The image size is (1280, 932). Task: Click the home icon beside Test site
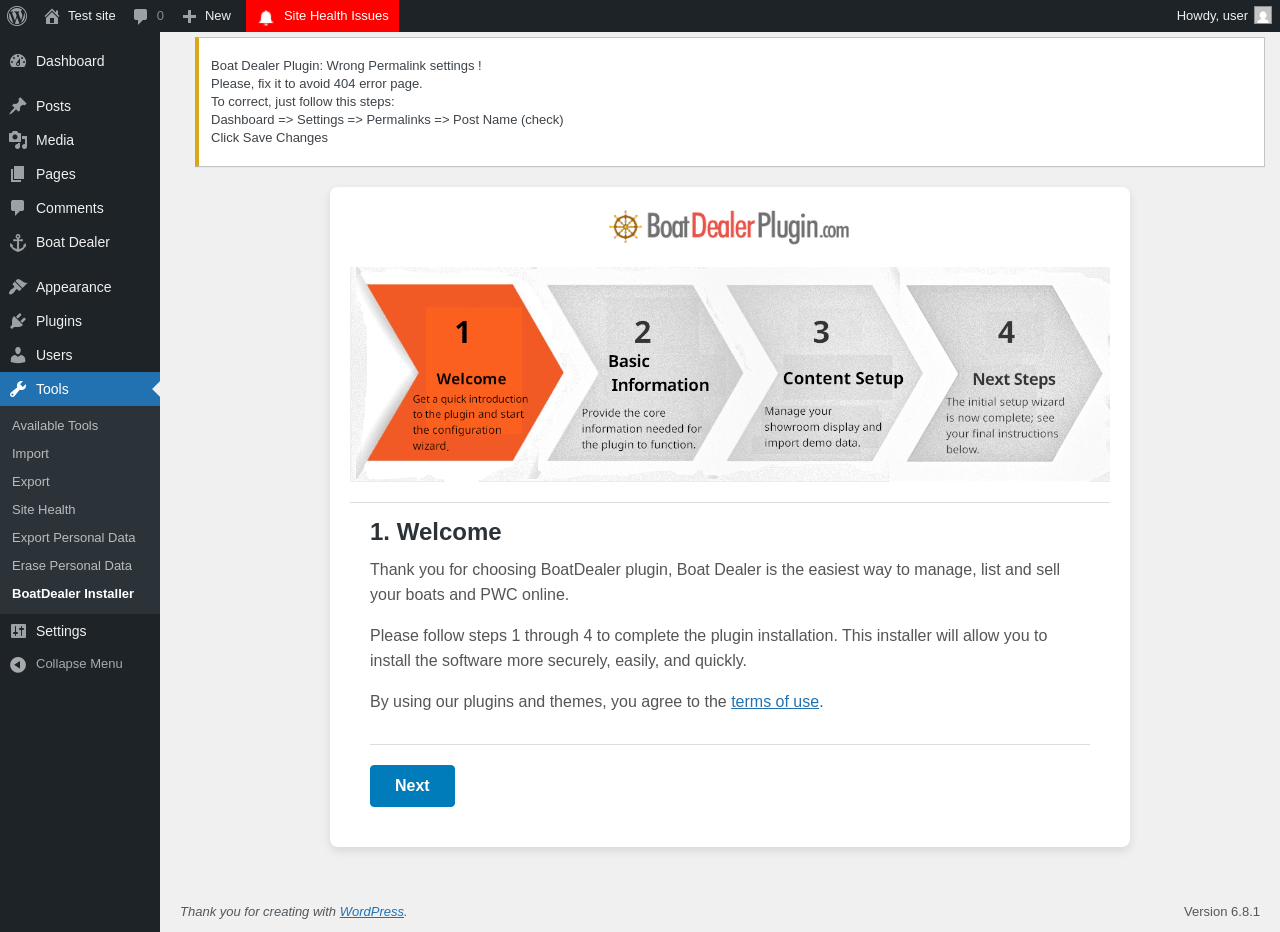click(52, 16)
